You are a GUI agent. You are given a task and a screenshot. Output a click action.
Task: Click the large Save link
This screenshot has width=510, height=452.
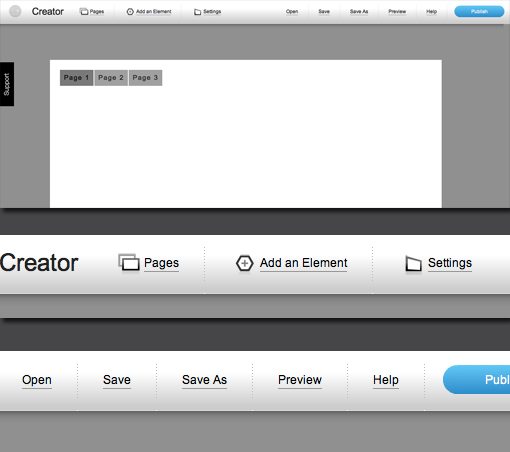(117, 380)
